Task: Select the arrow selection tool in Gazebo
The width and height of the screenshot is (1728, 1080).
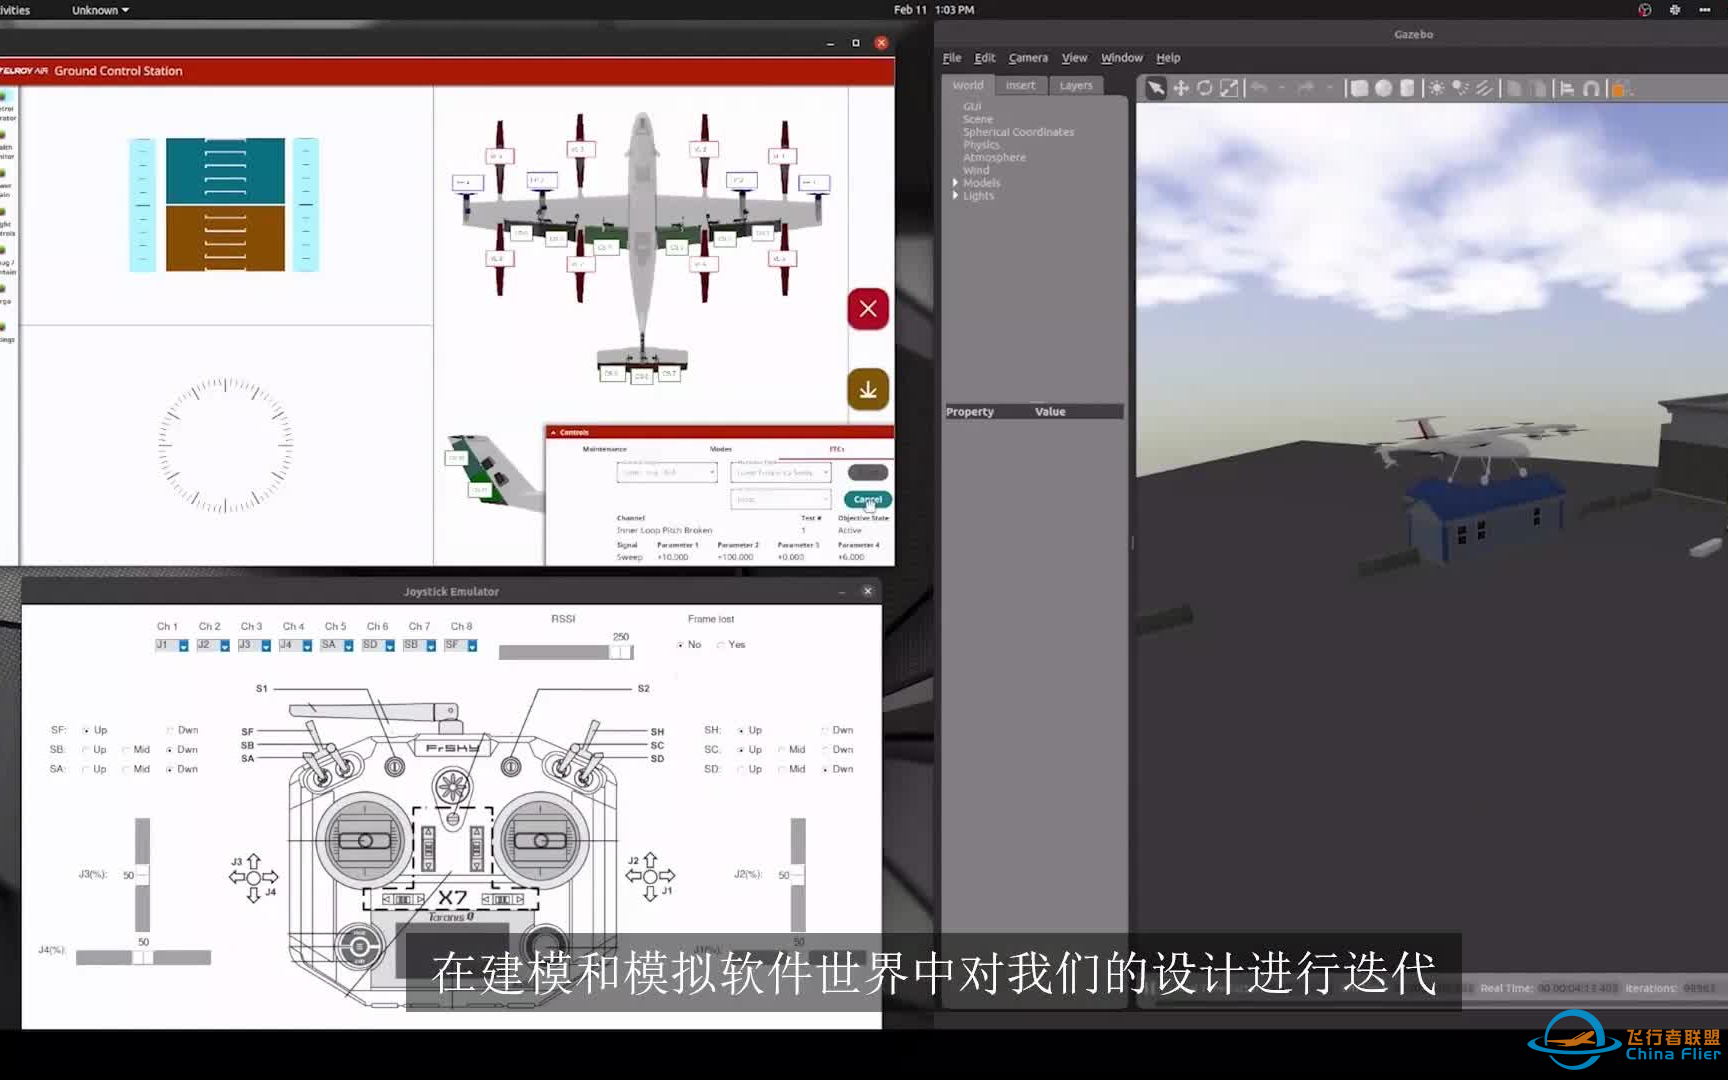Action: click(x=1156, y=88)
